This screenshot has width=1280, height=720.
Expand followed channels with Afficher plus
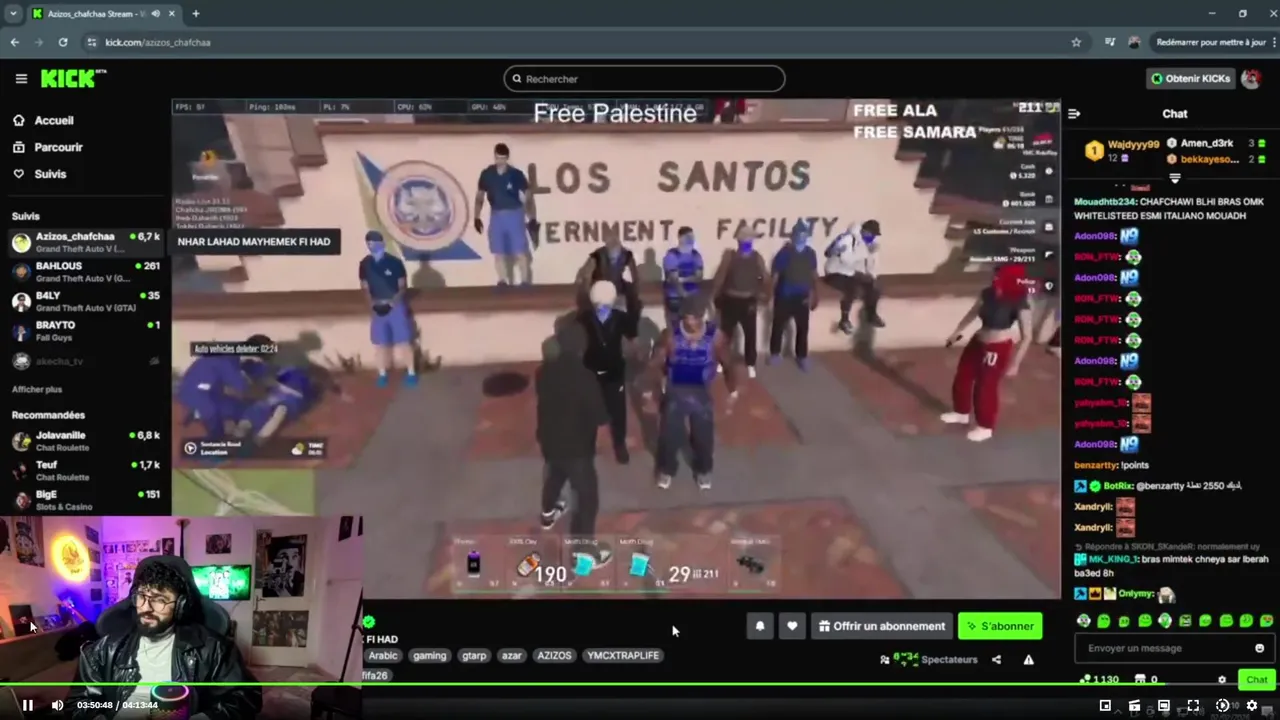click(37, 389)
